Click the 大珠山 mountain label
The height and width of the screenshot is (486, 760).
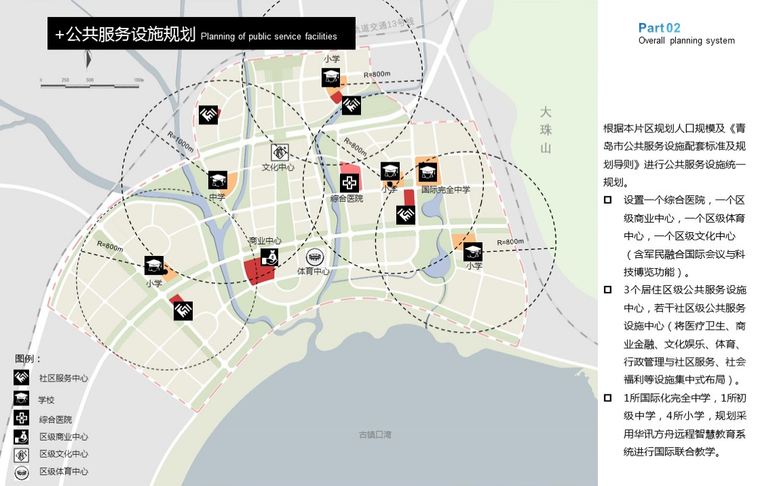tap(546, 130)
